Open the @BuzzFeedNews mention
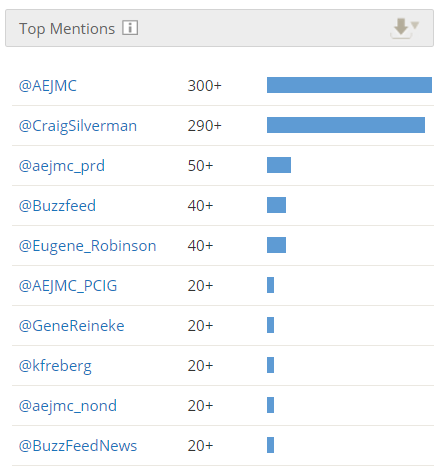 point(78,446)
